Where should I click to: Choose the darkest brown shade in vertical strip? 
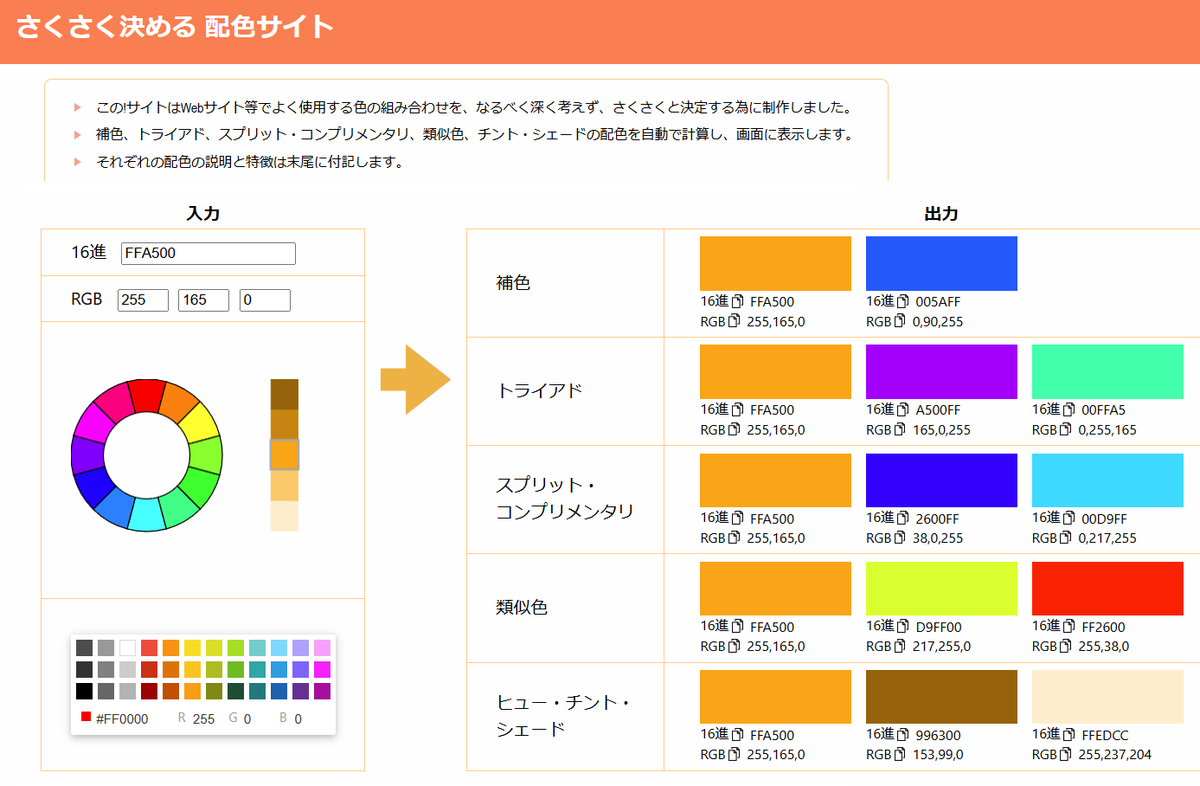coord(284,393)
